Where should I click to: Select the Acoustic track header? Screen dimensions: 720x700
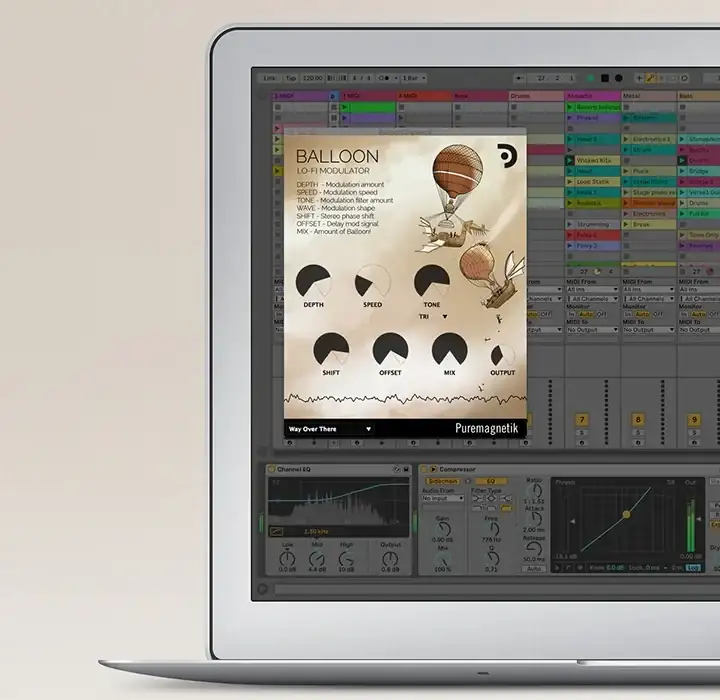point(592,96)
